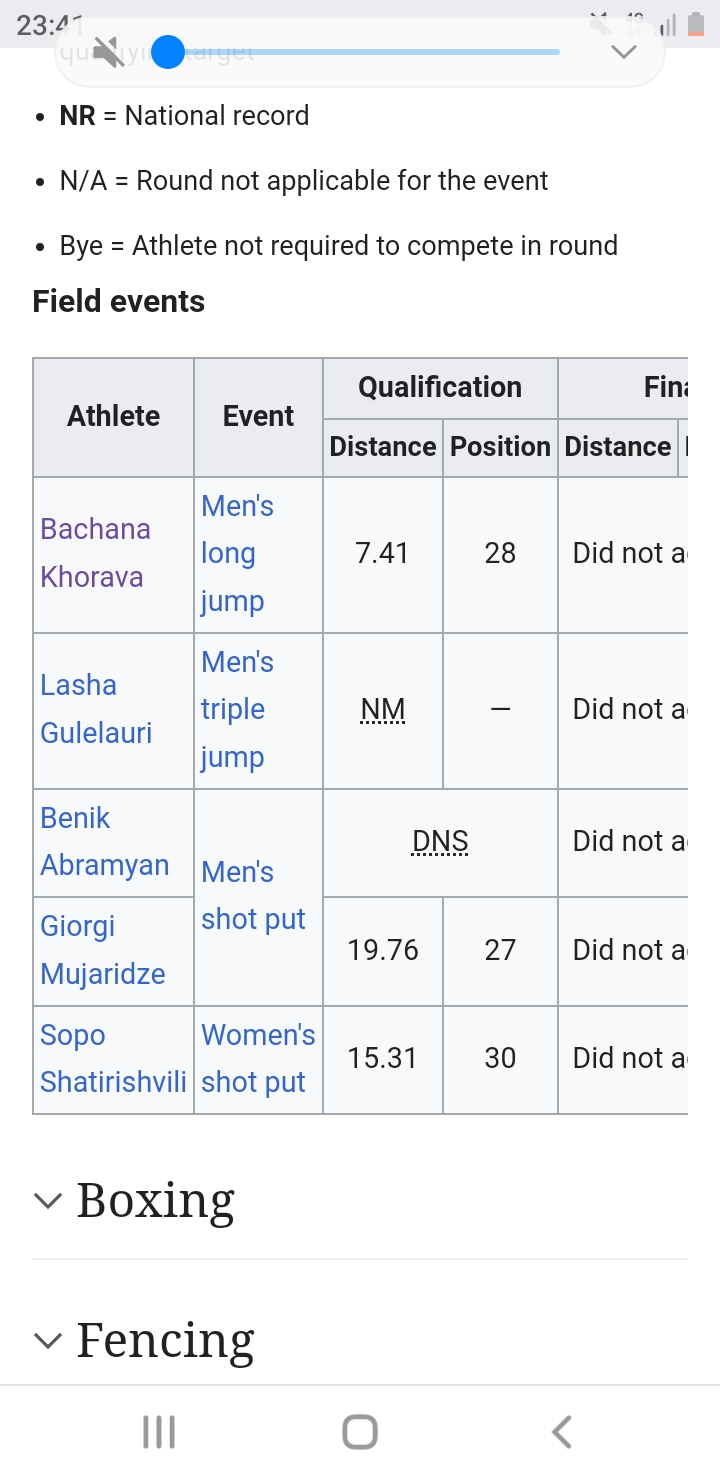Tap the NM abbreviation in Distance column
720x1480 pixels.
tap(383, 710)
